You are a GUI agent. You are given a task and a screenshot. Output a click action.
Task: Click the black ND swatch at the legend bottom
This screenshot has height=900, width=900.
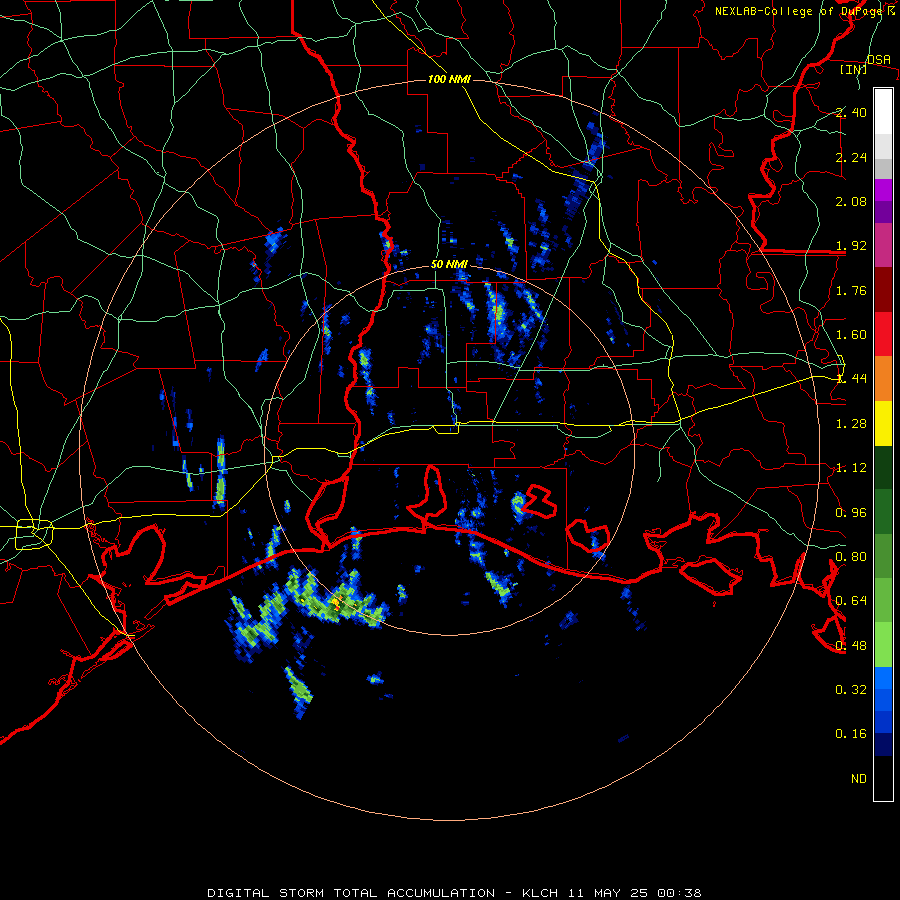point(883,778)
